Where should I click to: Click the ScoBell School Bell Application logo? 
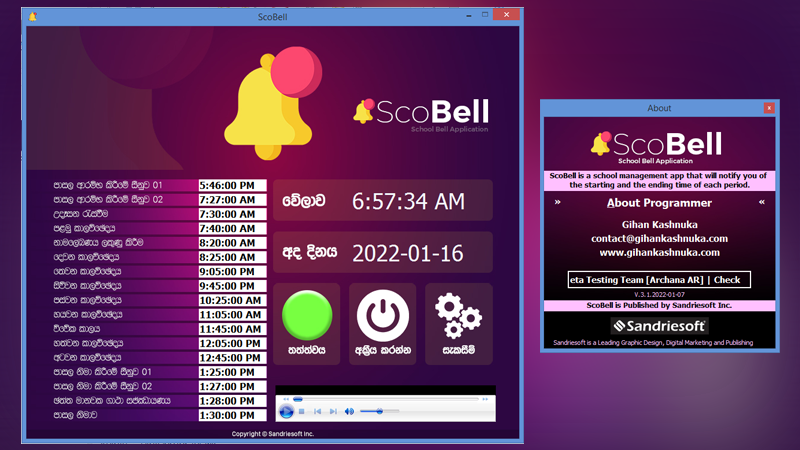tap(421, 115)
